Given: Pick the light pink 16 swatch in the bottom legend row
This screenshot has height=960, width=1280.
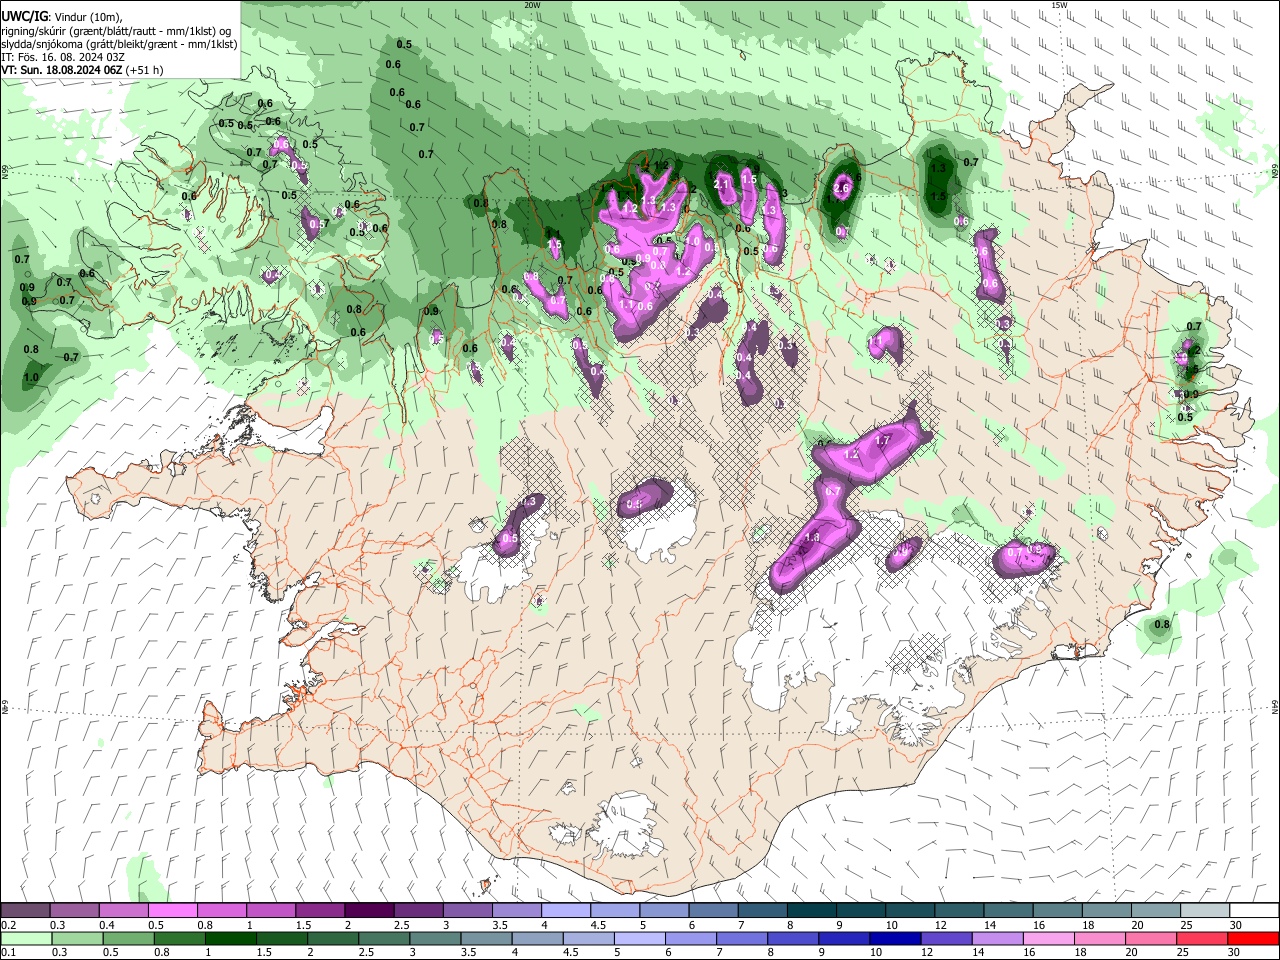Looking at the screenshot, I should click(1049, 938).
